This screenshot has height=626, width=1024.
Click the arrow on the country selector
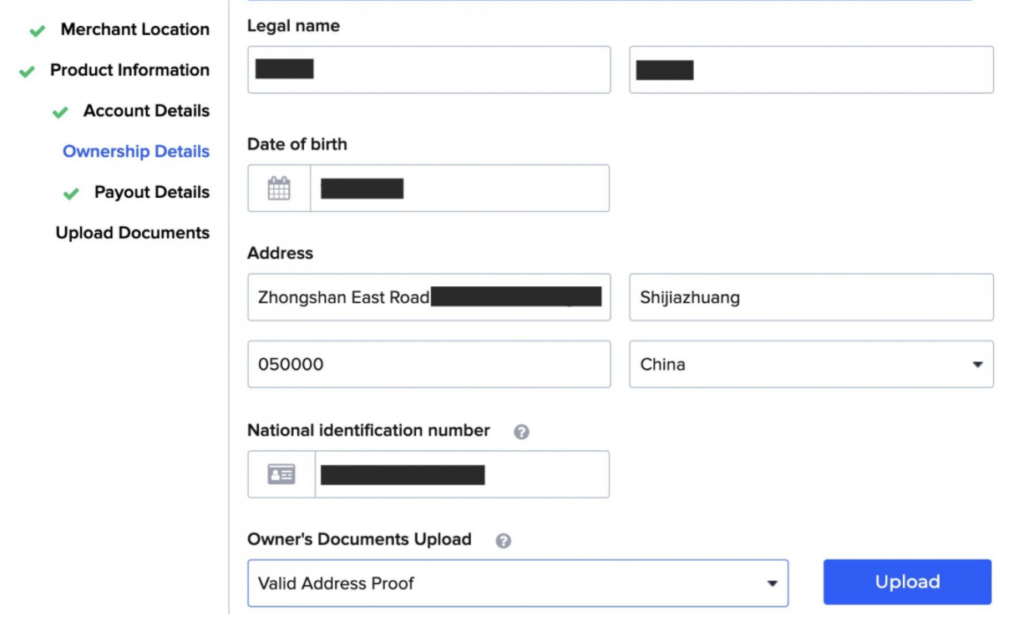[977, 364]
